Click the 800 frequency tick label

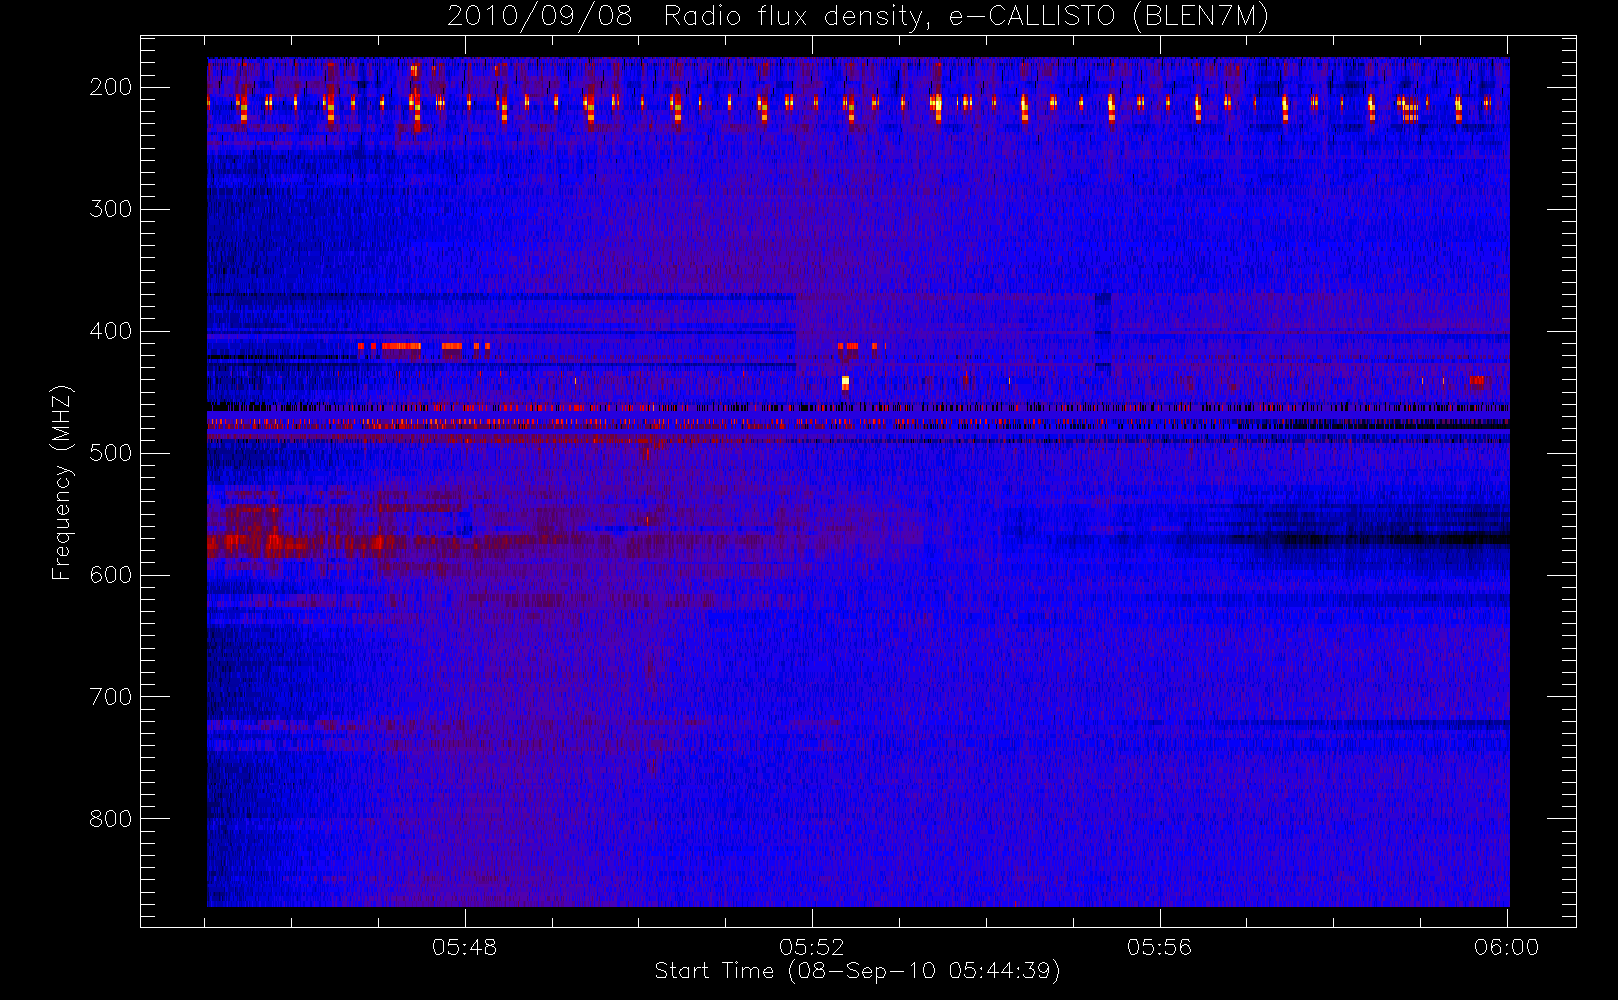tap(111, 819)
